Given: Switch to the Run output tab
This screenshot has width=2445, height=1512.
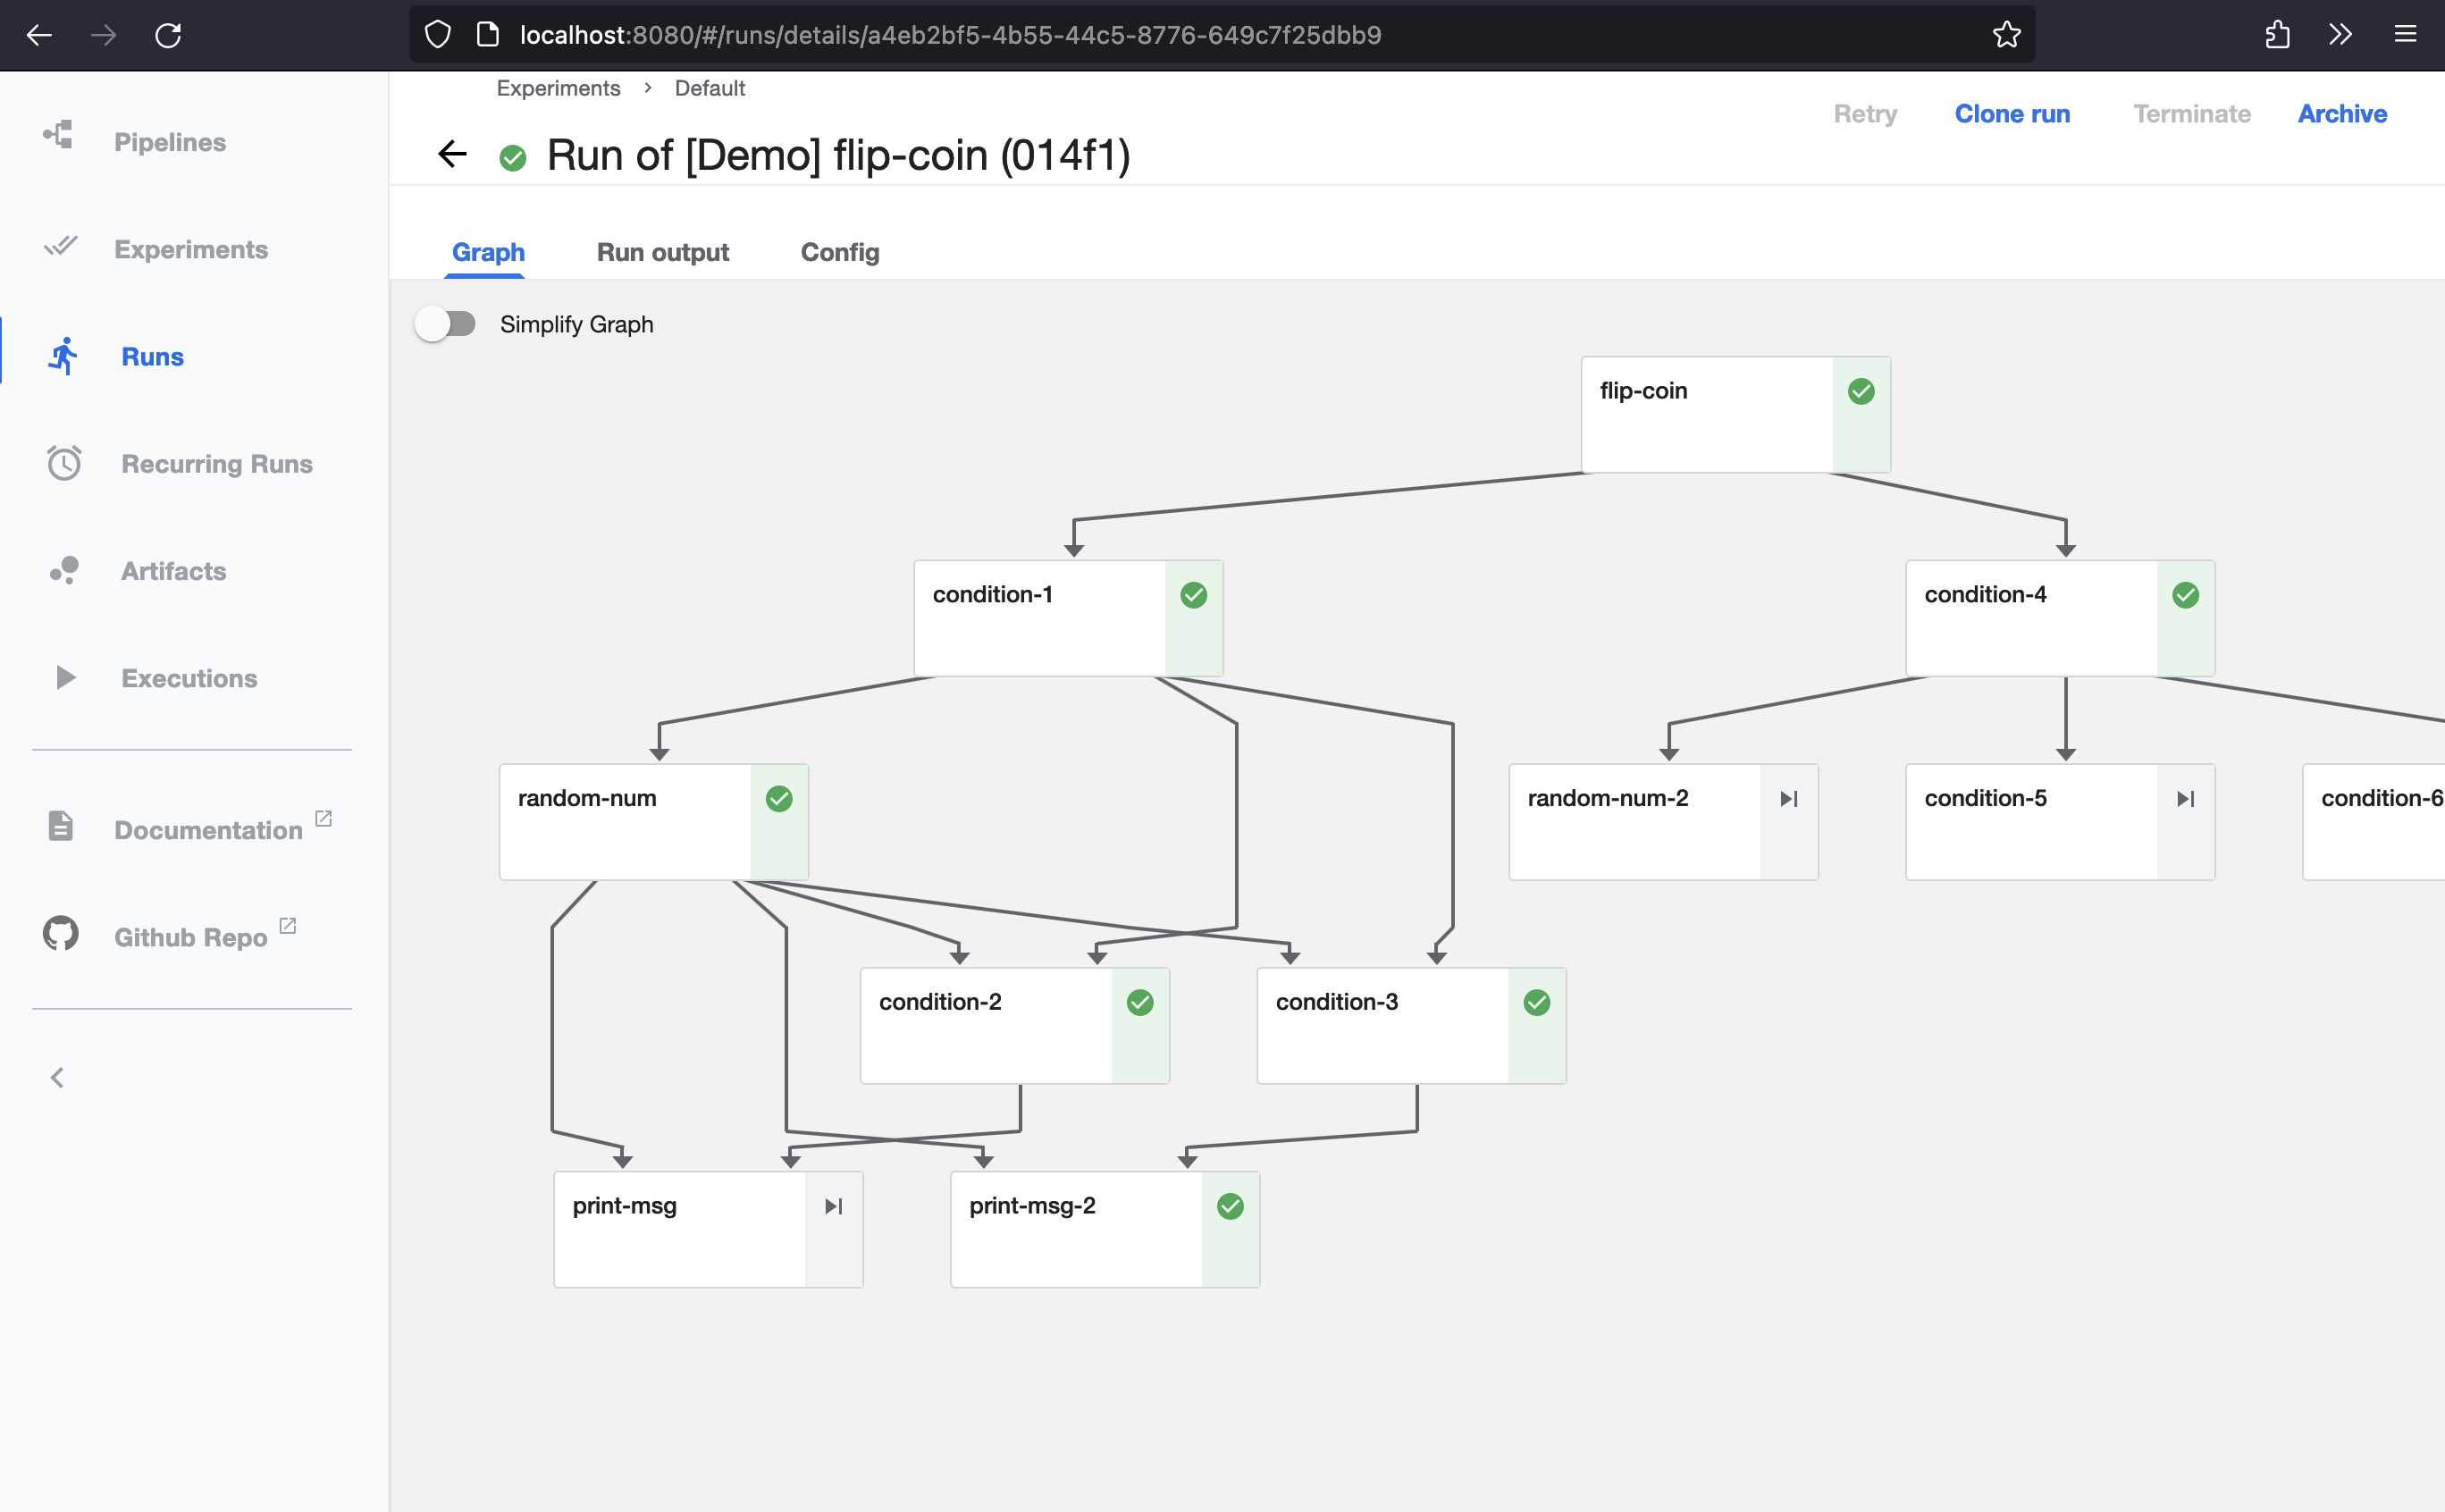Looking at the screenshot, I should pyautogui.click(x=662, y=251).
